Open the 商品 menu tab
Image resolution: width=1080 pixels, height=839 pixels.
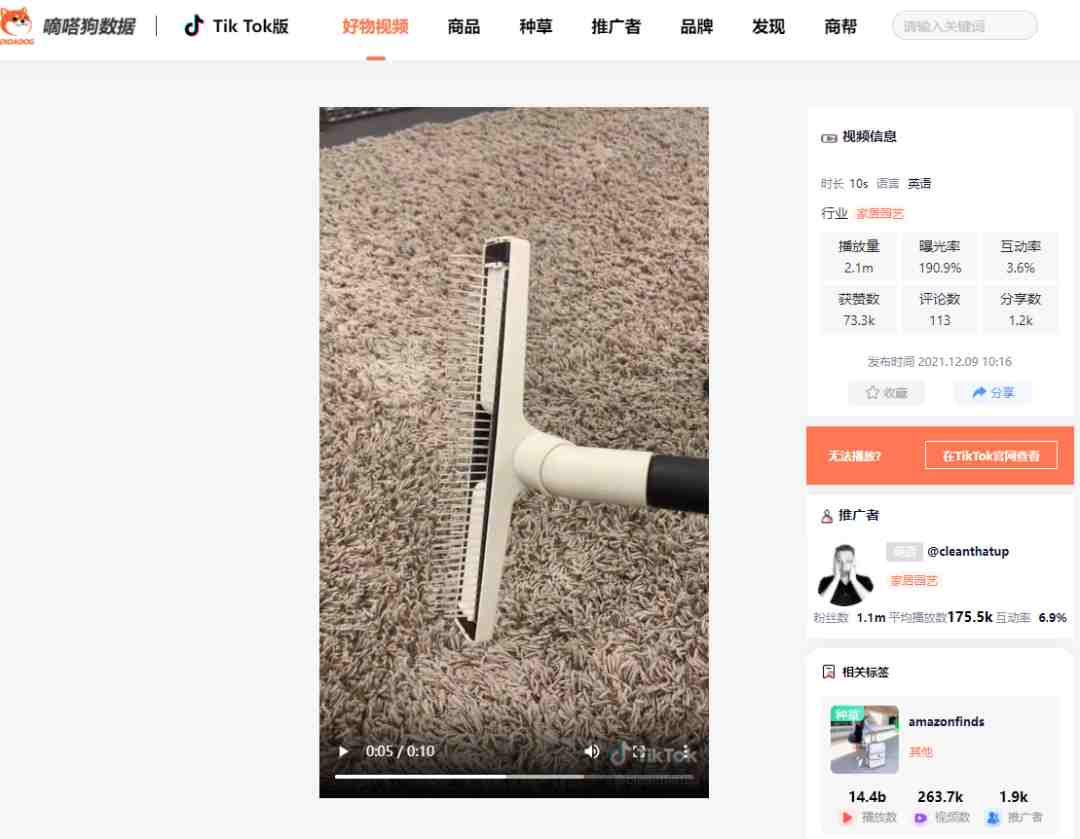click(x=464, y=27)
